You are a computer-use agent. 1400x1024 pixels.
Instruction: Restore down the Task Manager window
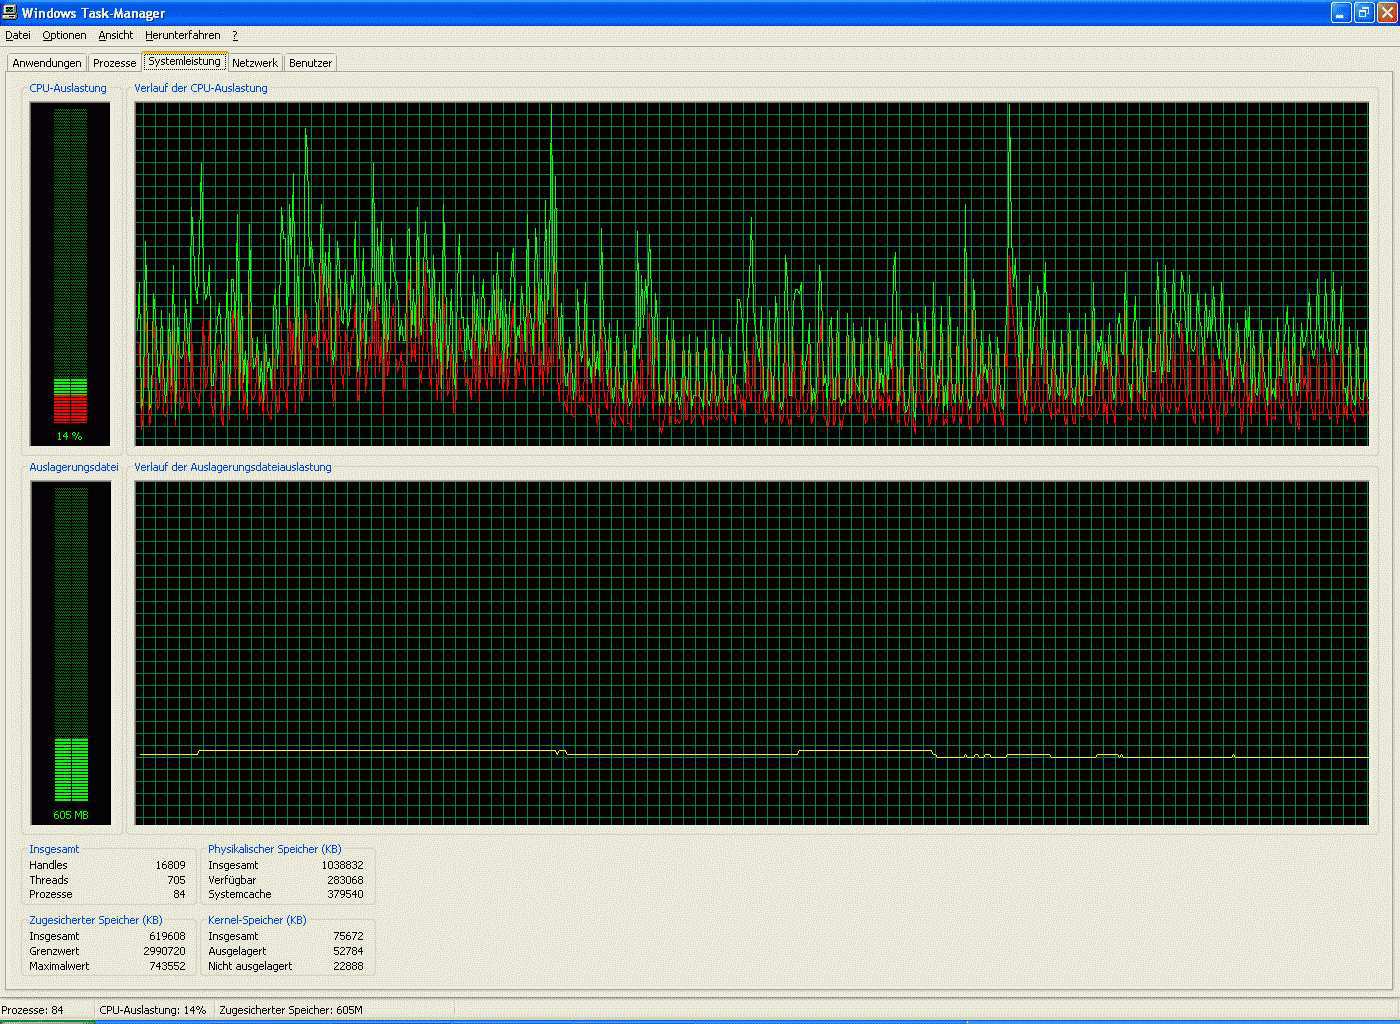(1364, 13)
